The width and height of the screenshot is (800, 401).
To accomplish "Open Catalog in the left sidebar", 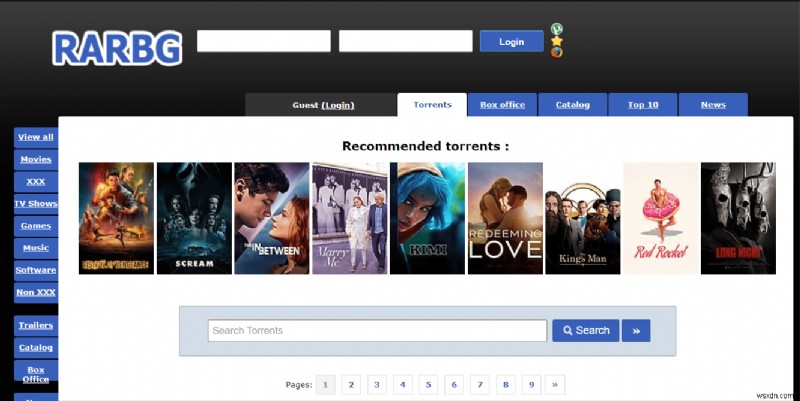I will point(36,348).
